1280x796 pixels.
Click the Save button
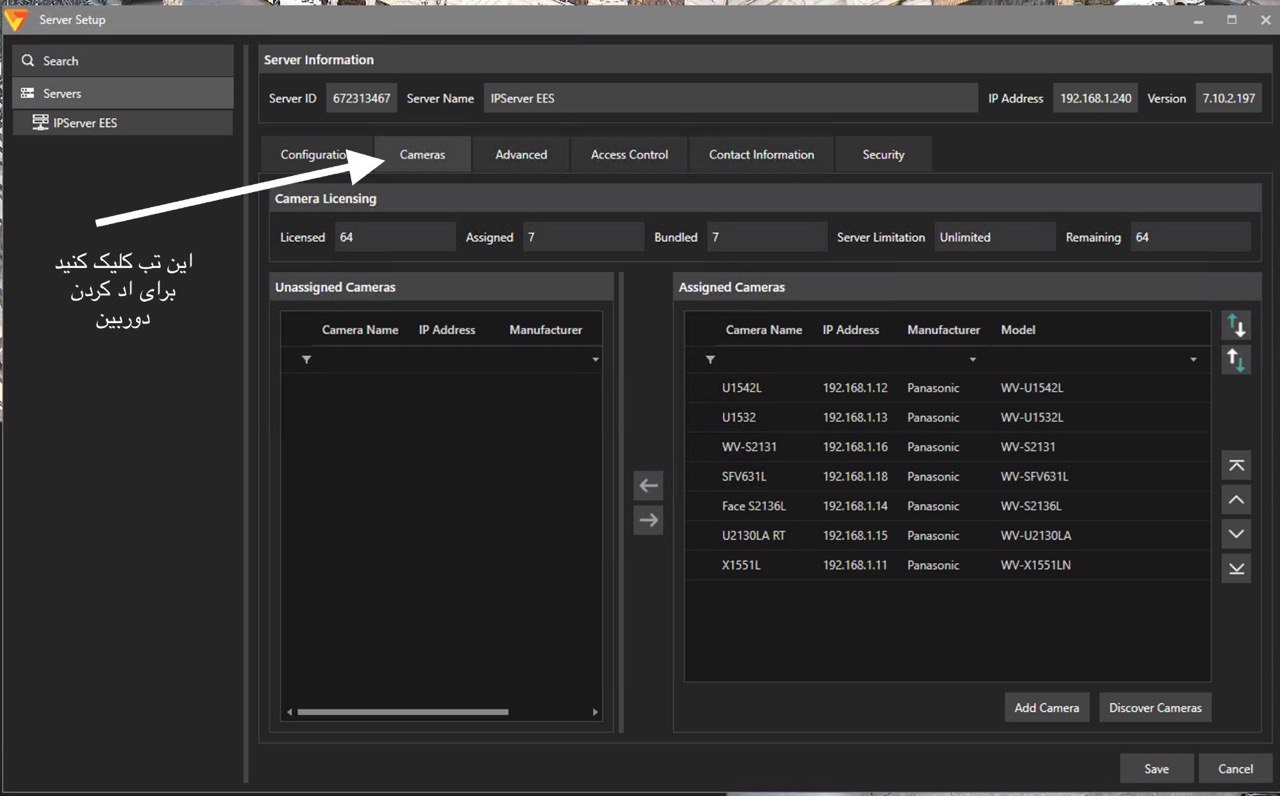pos(1157,768)
